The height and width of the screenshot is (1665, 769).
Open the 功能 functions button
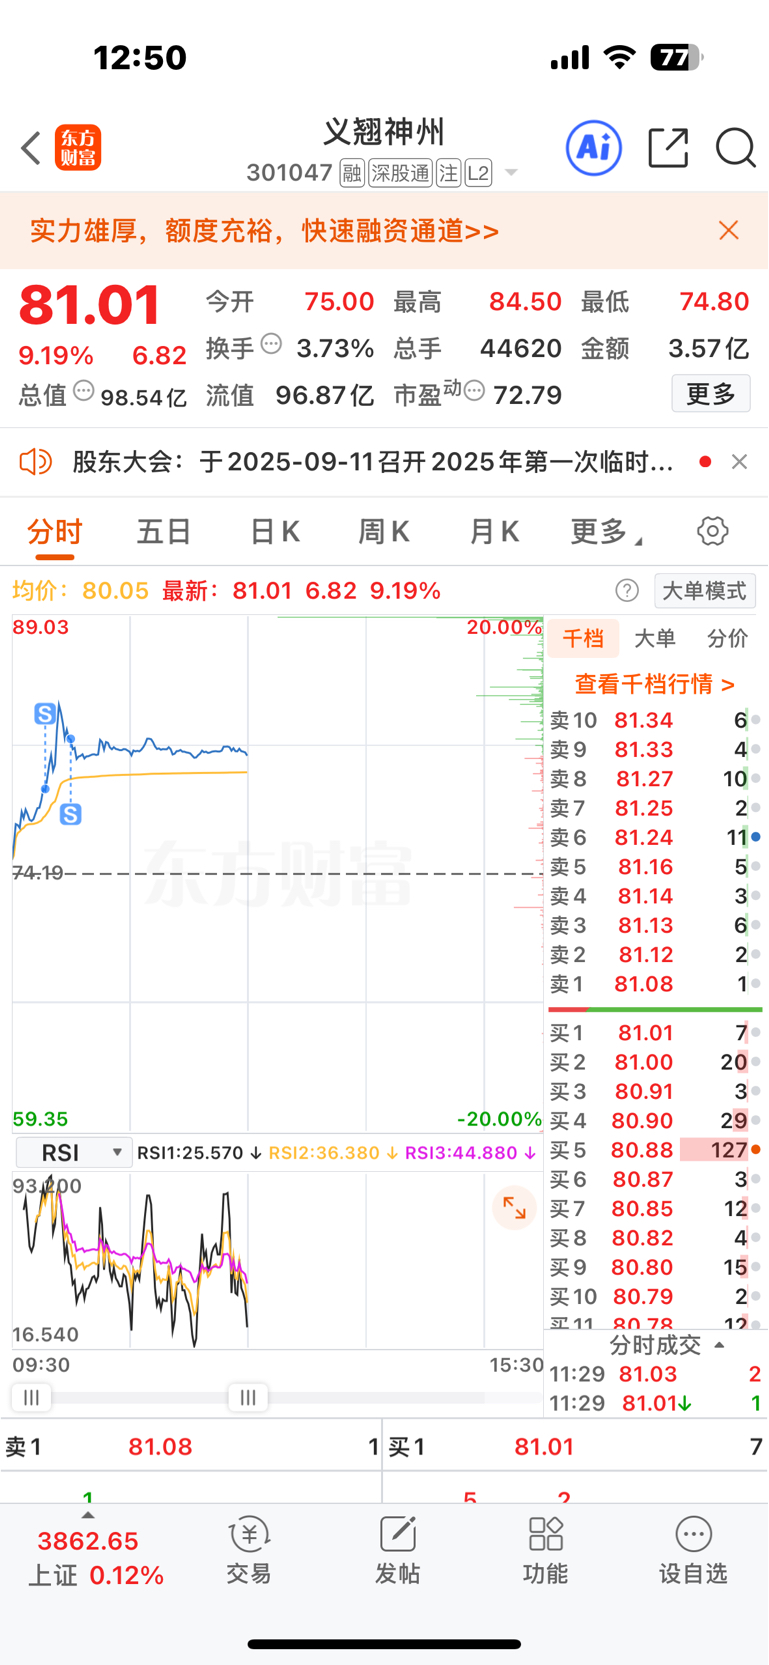545,1551
